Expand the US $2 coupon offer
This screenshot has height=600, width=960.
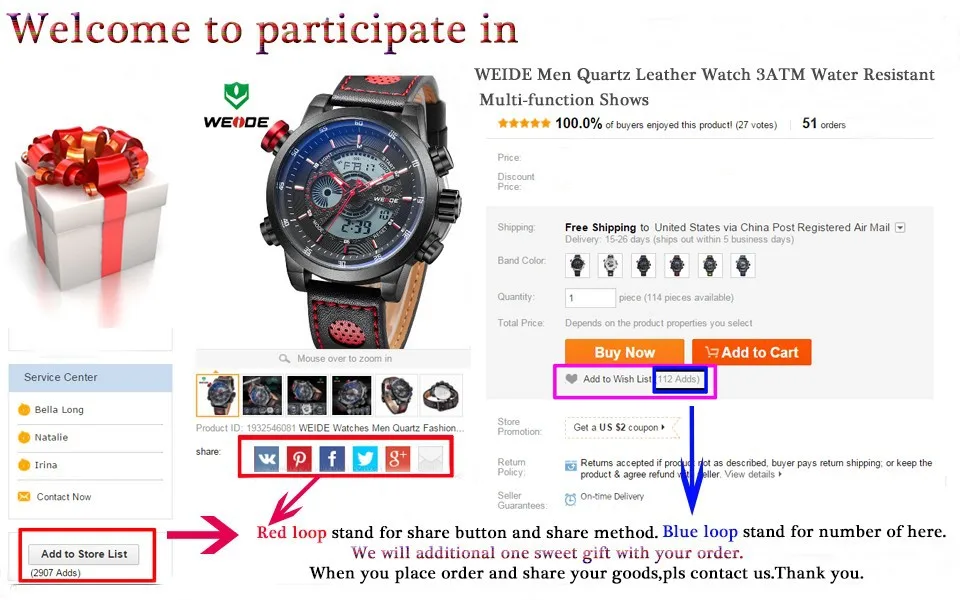pyautogui.click(x=619, y=427)
